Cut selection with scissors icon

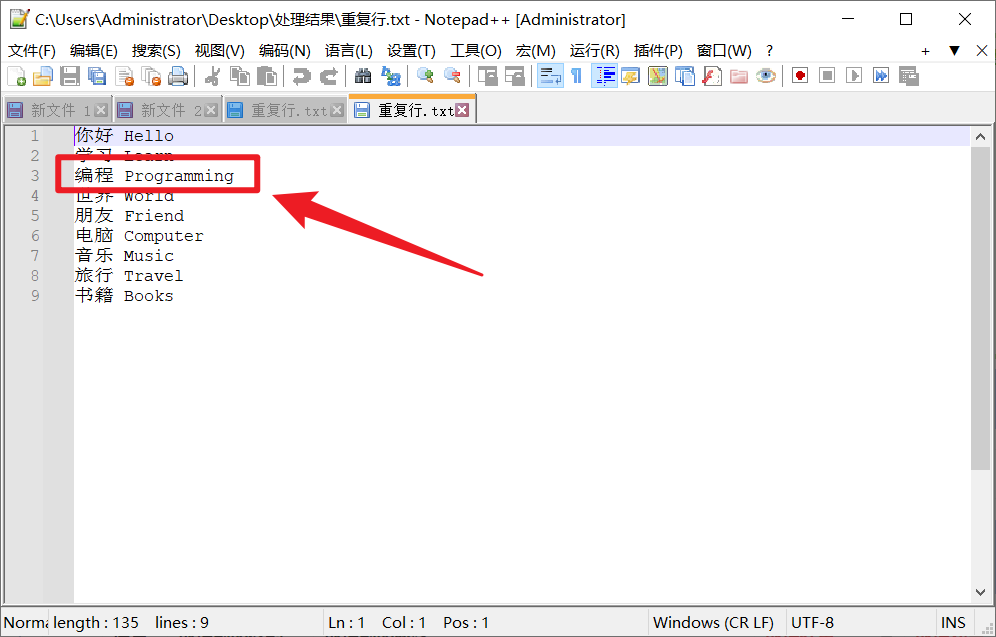[212, 76]
